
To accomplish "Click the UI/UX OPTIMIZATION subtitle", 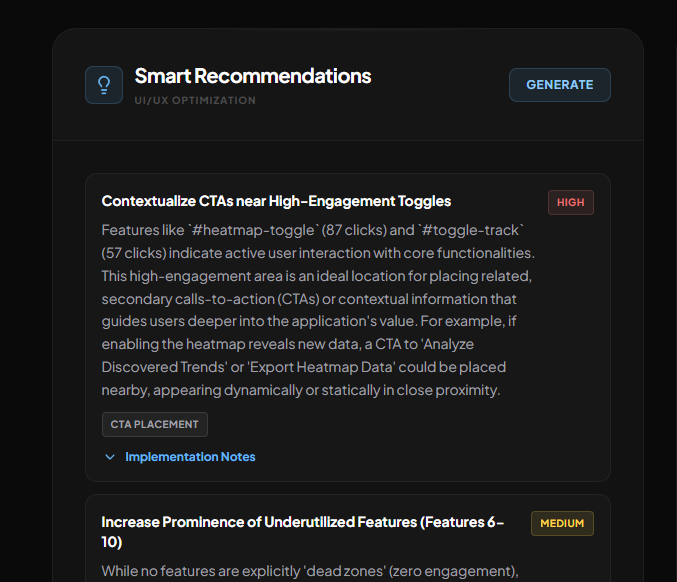I will point(195,100).
